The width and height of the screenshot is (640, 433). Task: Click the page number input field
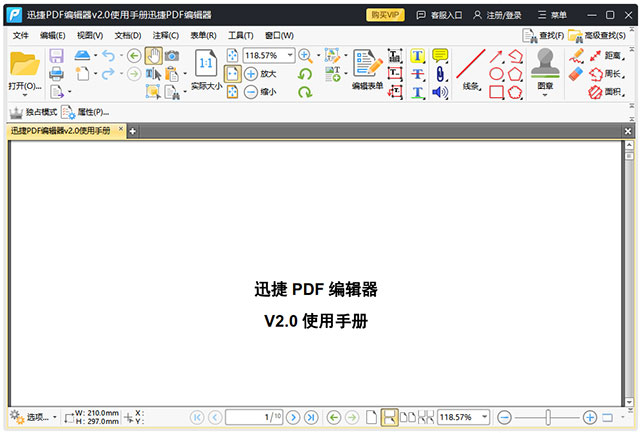click(x=254, y=417)
